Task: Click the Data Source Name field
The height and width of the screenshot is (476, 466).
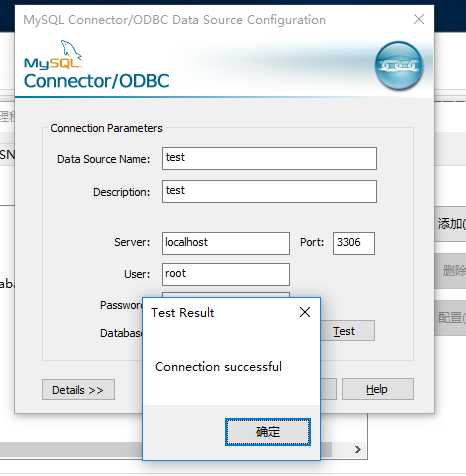Action: [x=269, y=158]
